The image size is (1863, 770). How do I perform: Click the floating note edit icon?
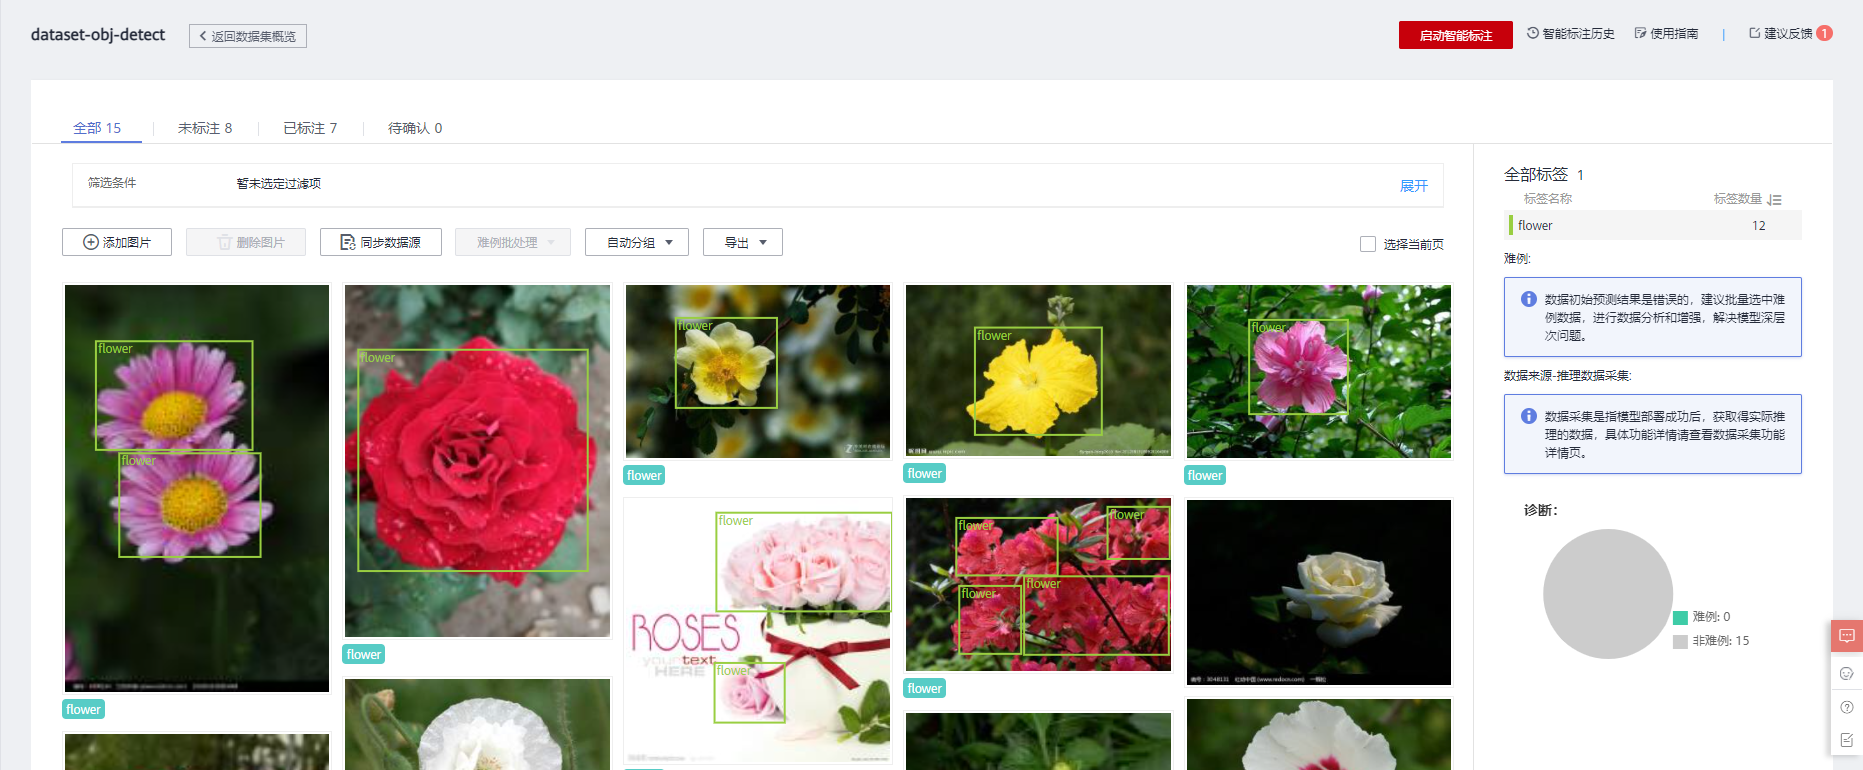1847,740
